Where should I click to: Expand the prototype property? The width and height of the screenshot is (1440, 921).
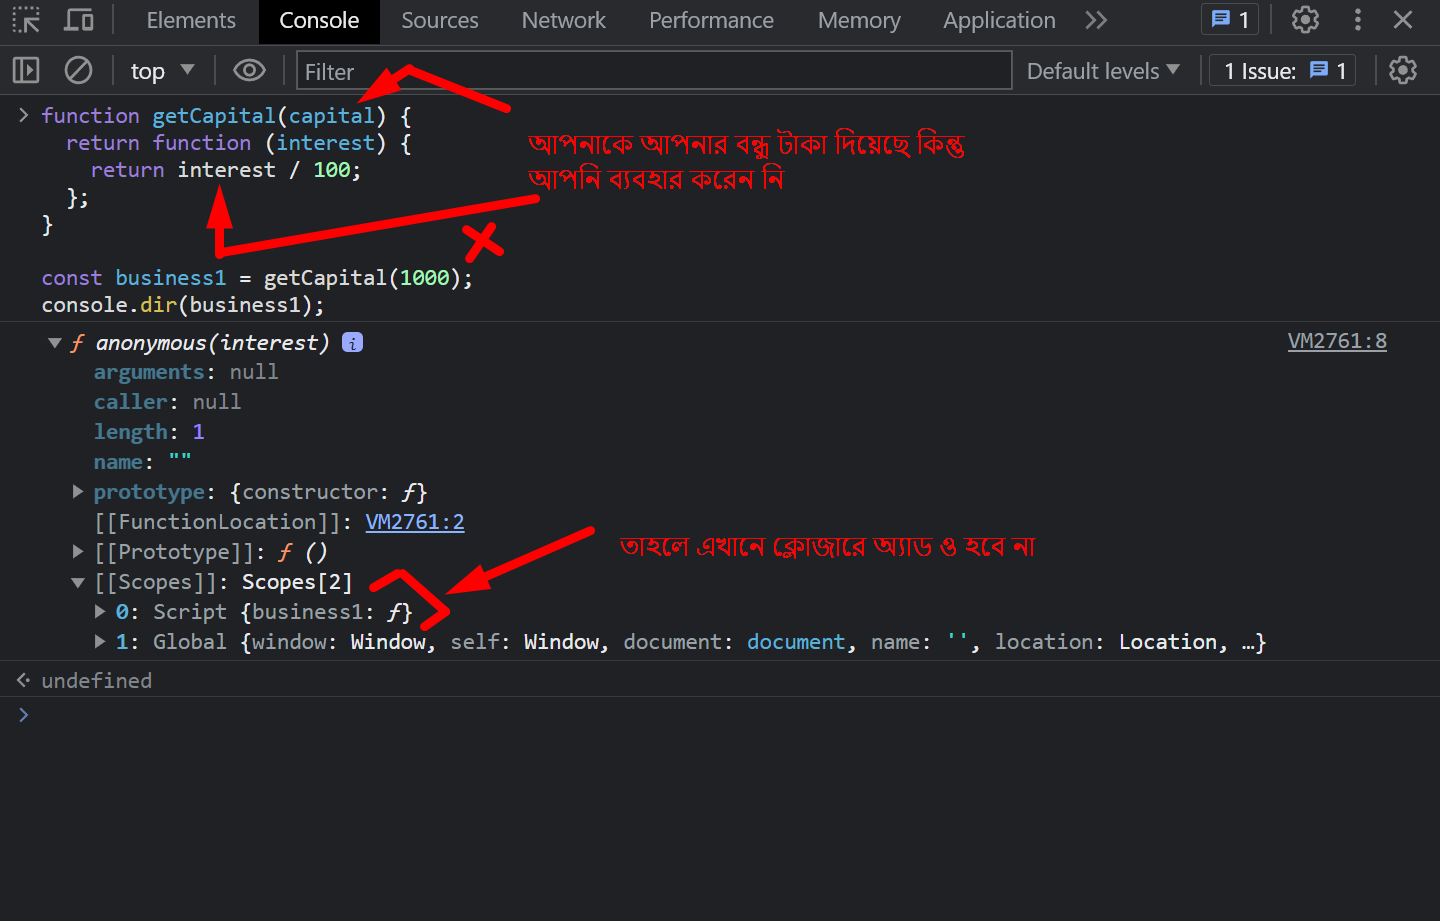point(78,492)
